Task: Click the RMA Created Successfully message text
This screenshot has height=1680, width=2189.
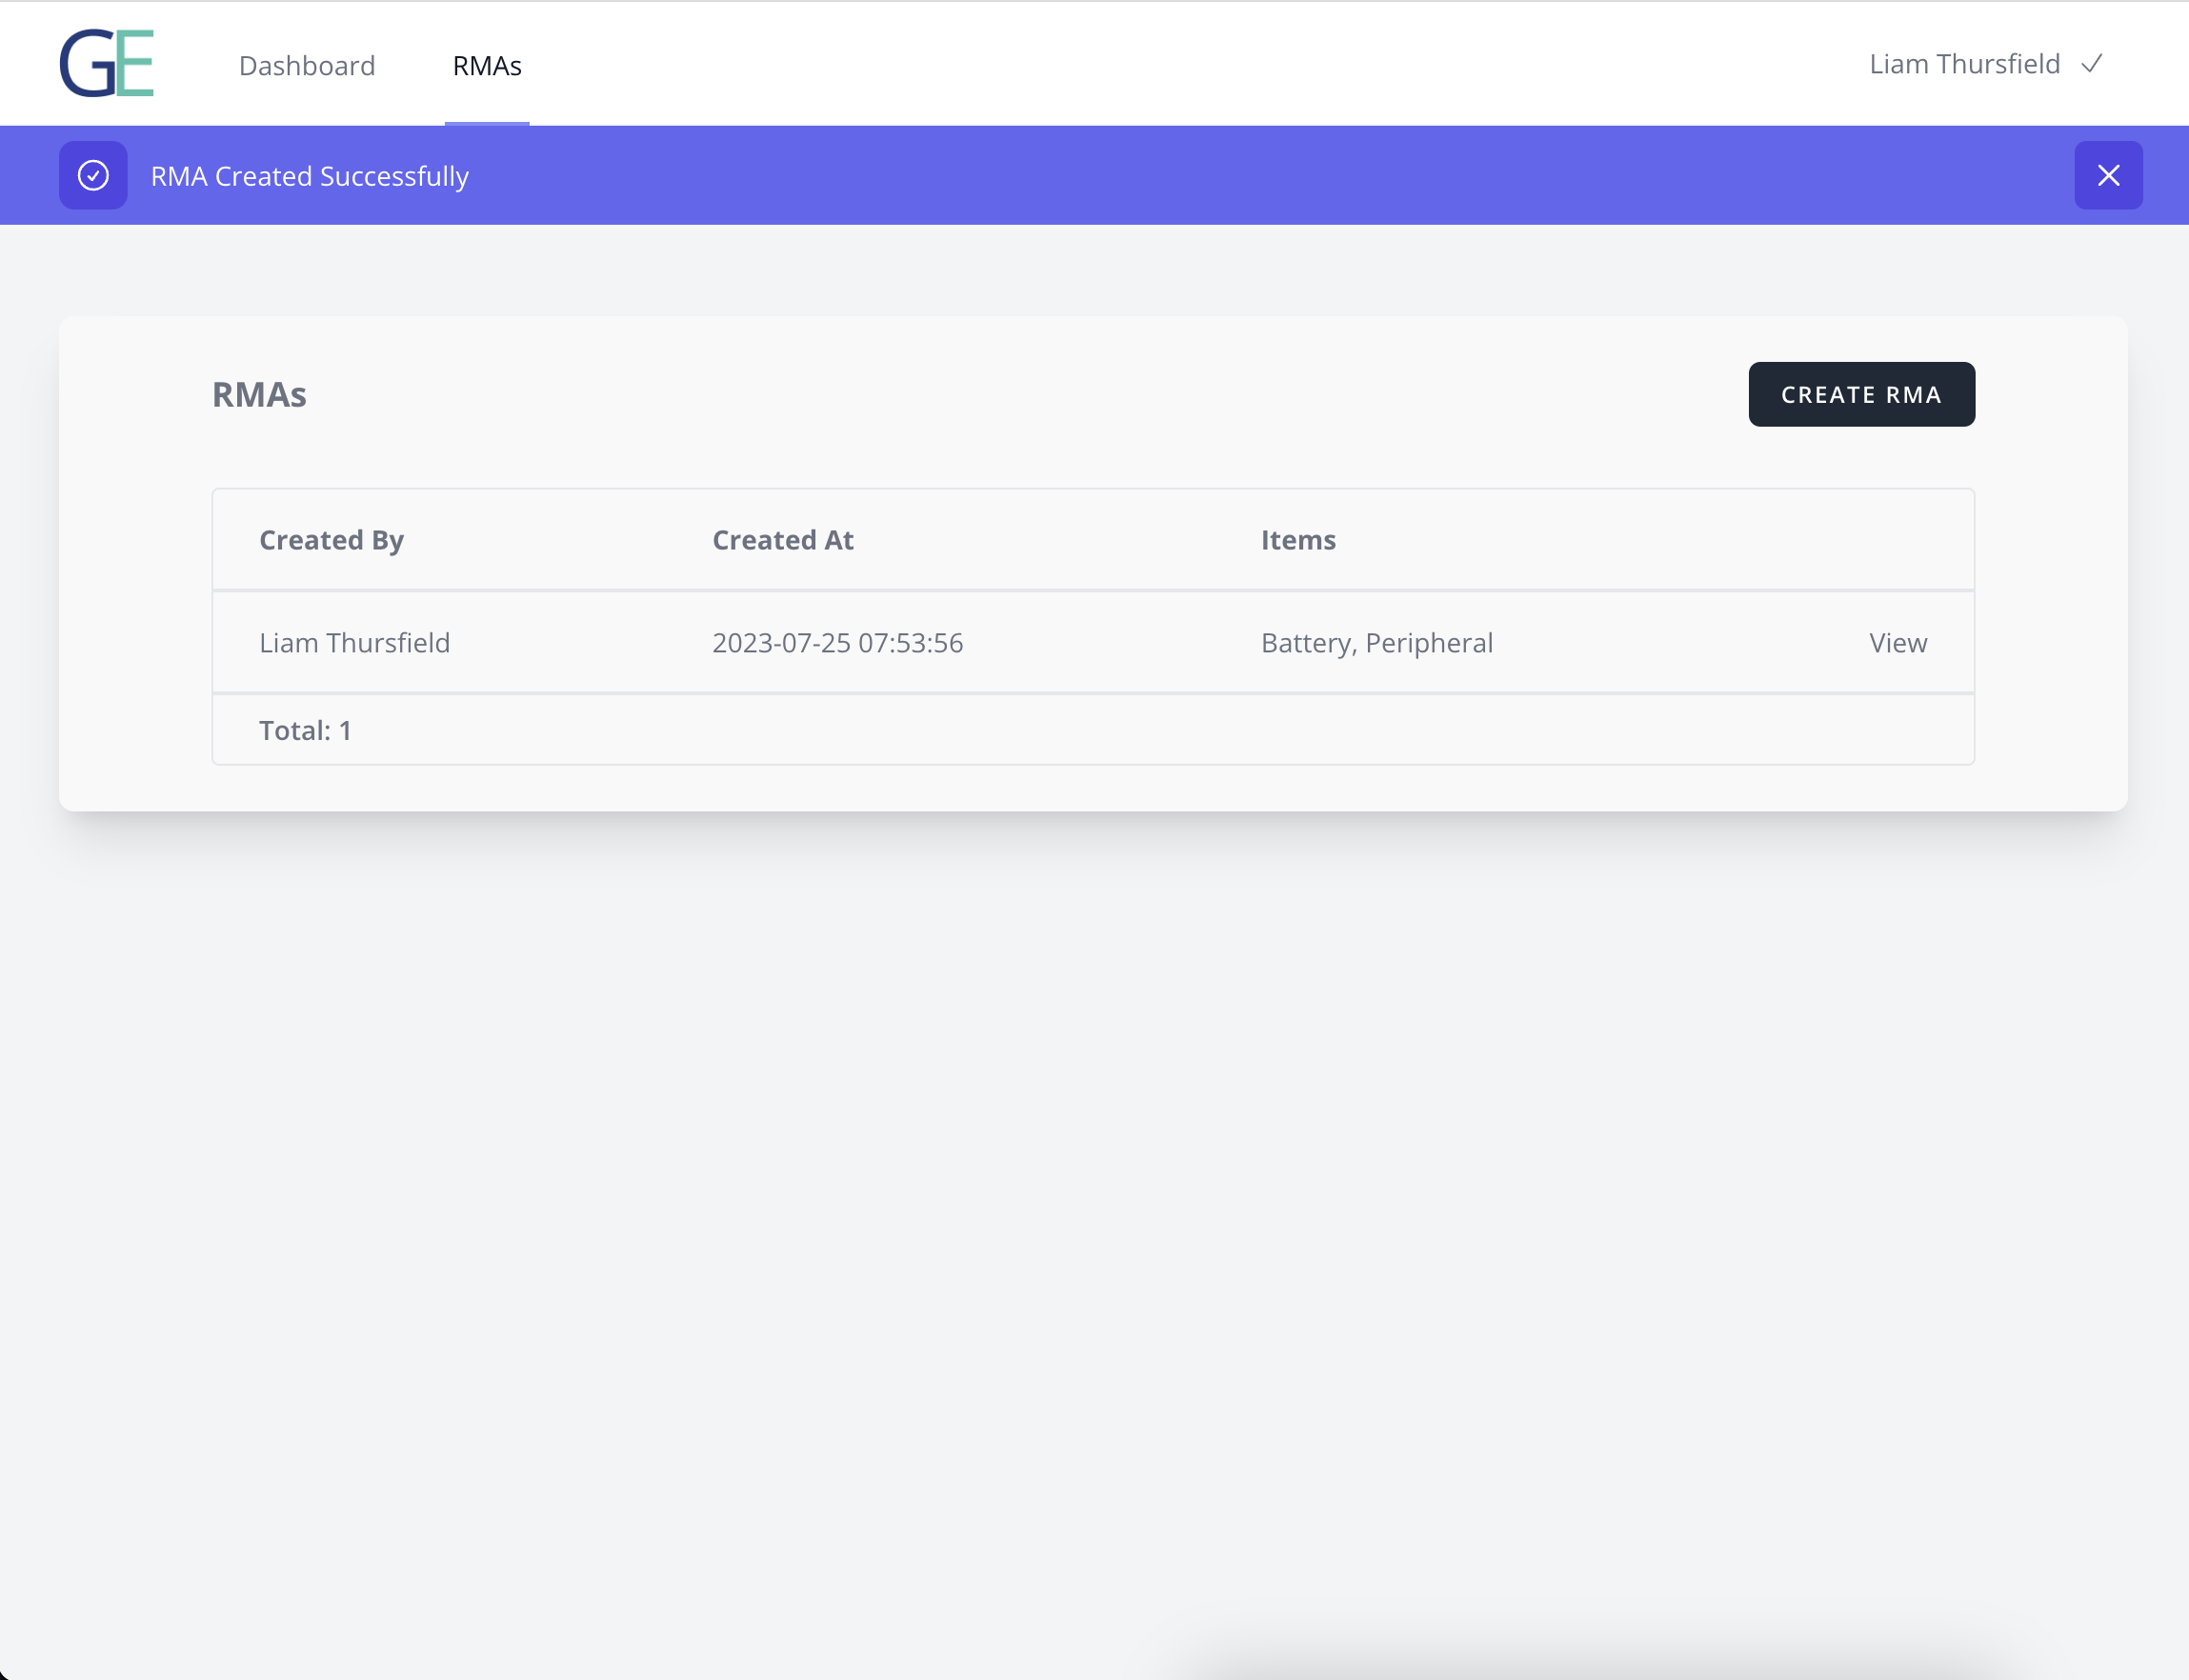Action: [309, 176]
